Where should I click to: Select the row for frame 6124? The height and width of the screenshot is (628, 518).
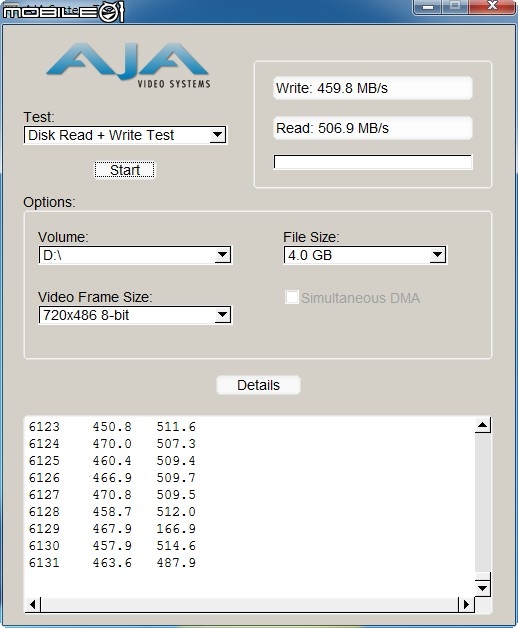(112, 444)
